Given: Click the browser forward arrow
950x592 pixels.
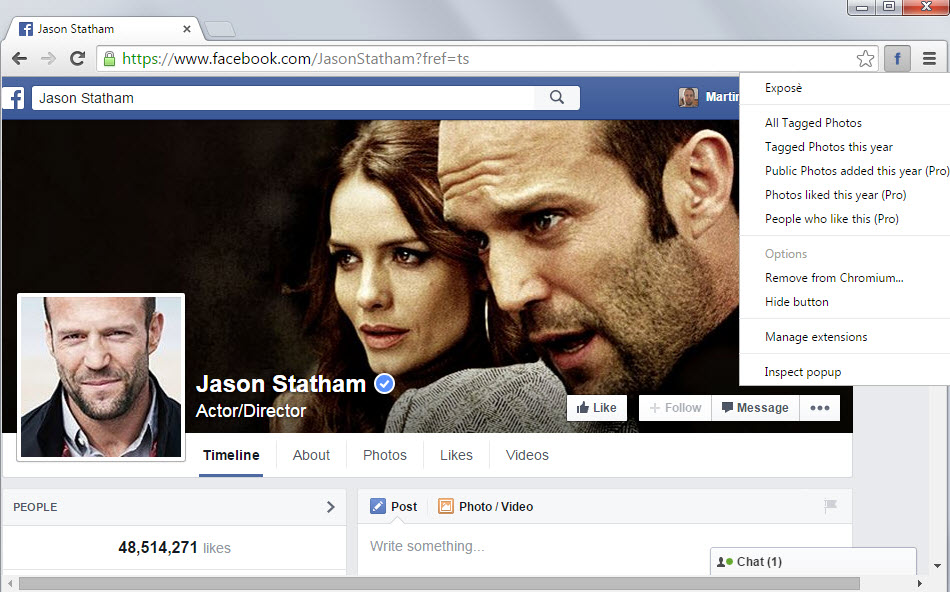Looking at the screenshot, I should coord(48,59).
